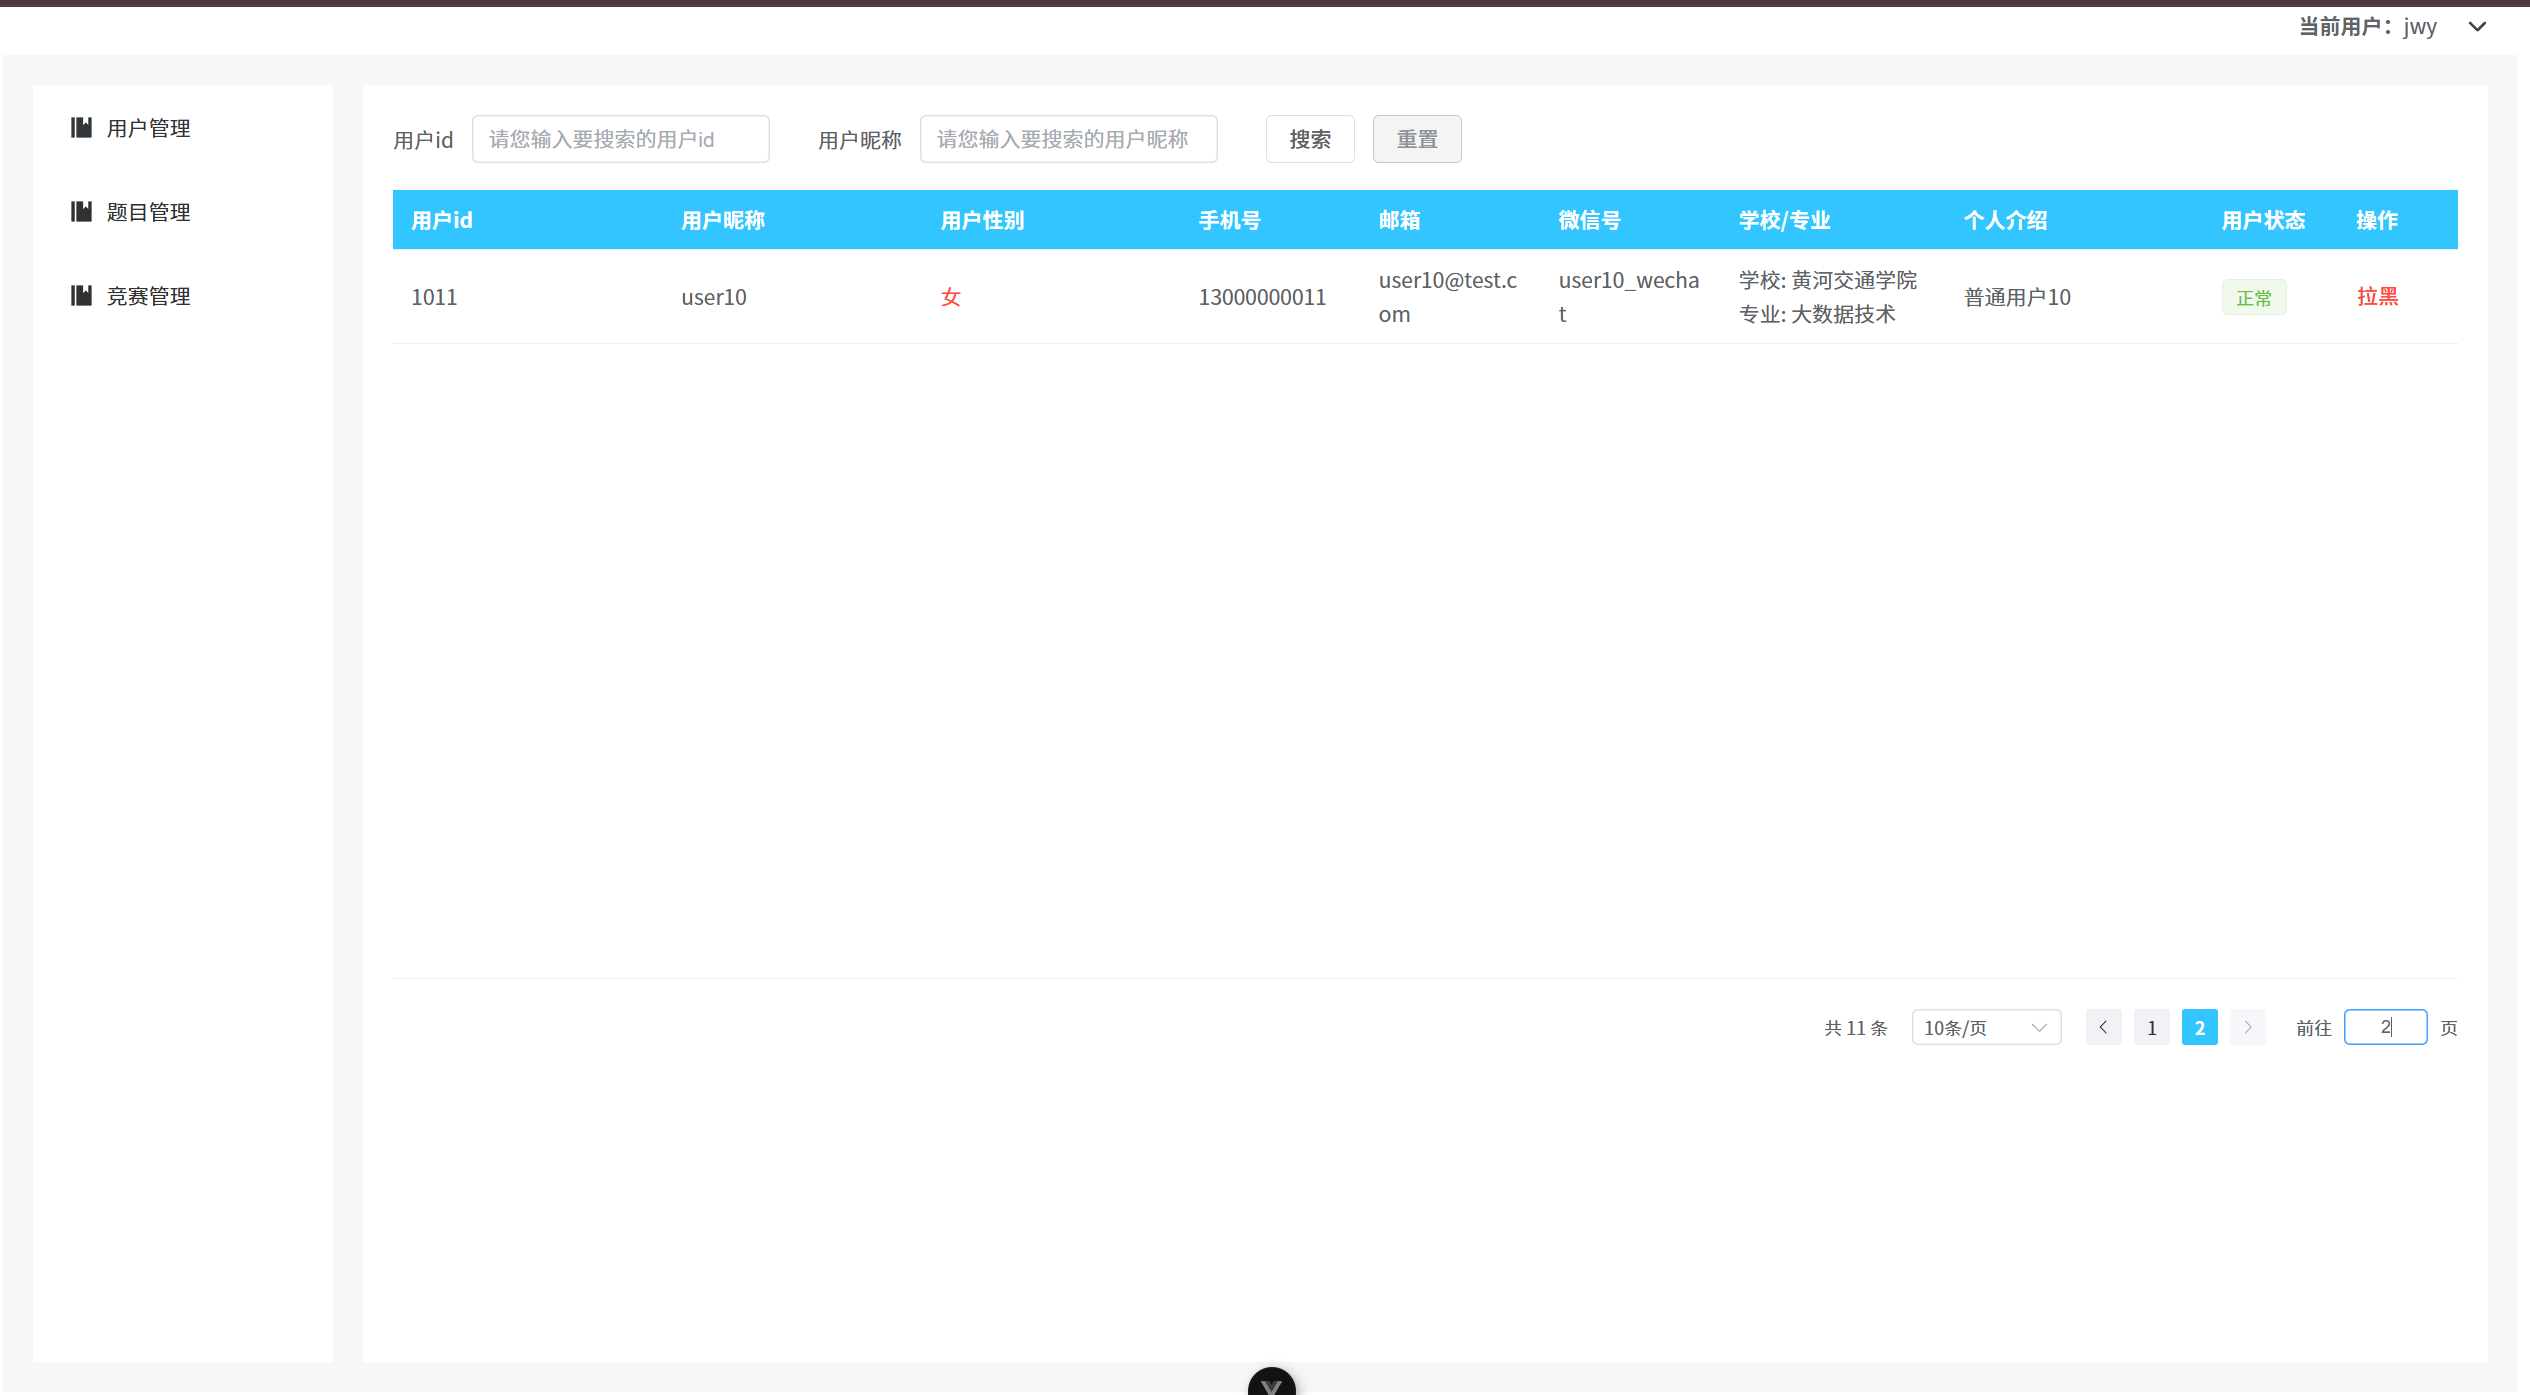Image resolution: width=2530 pixels, height=1395 pixels.
Task: Select the 用户管理 sidebar icon
Action: [x=82, y=128]
